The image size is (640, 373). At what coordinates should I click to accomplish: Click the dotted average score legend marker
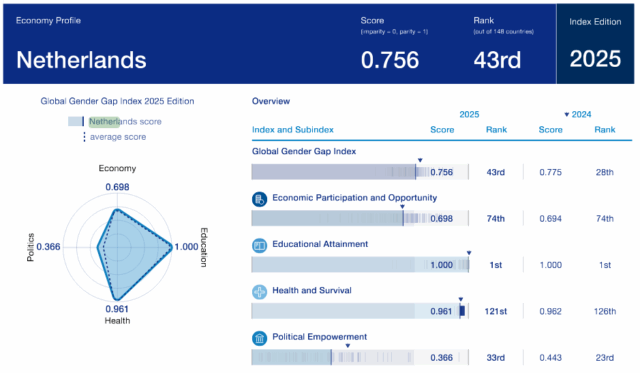pos(84,137)
